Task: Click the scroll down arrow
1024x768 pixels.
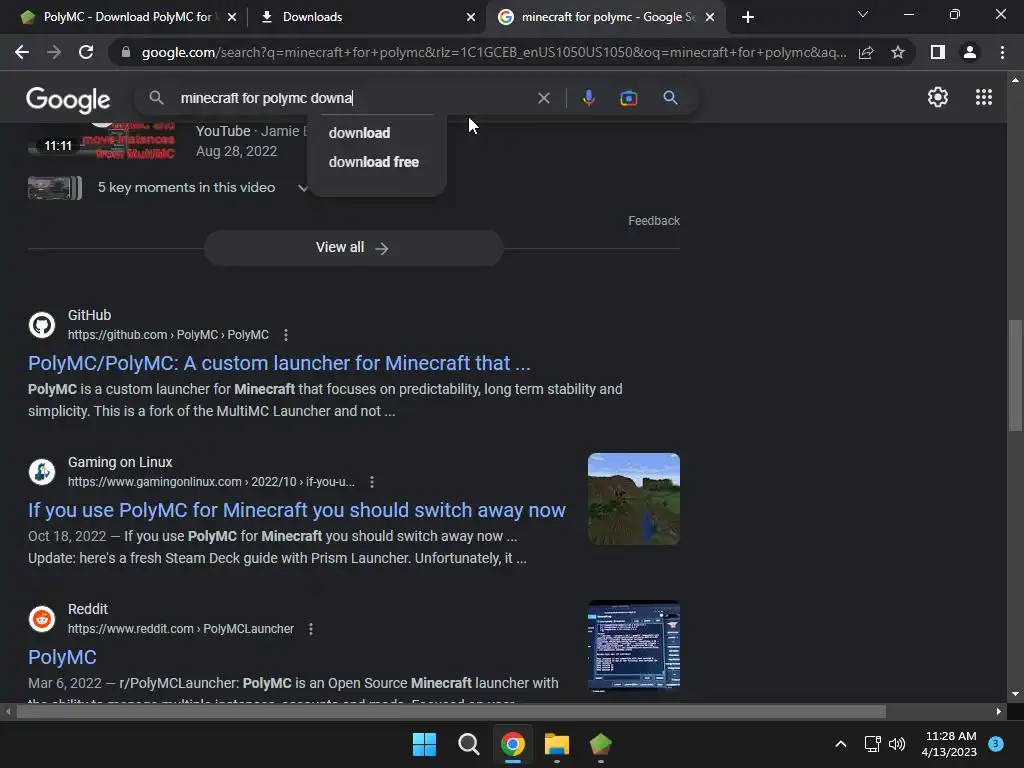Action: 1015,694
